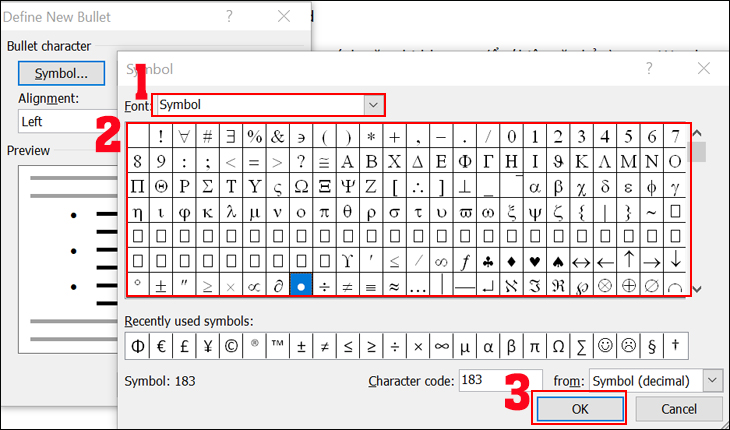This screenshot has height=430, width=730.
Task: Open help in Define New Bullet title bar
Action: click(229, 17)
